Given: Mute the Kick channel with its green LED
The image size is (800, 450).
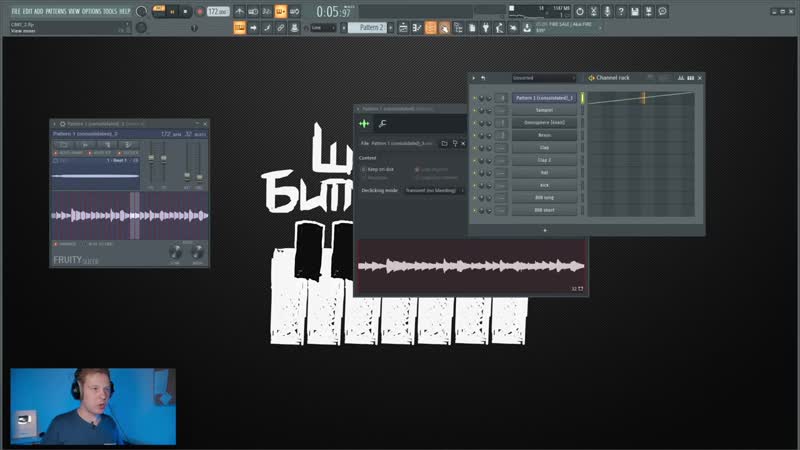Looking at the screenshot, I should coord(474,185).
